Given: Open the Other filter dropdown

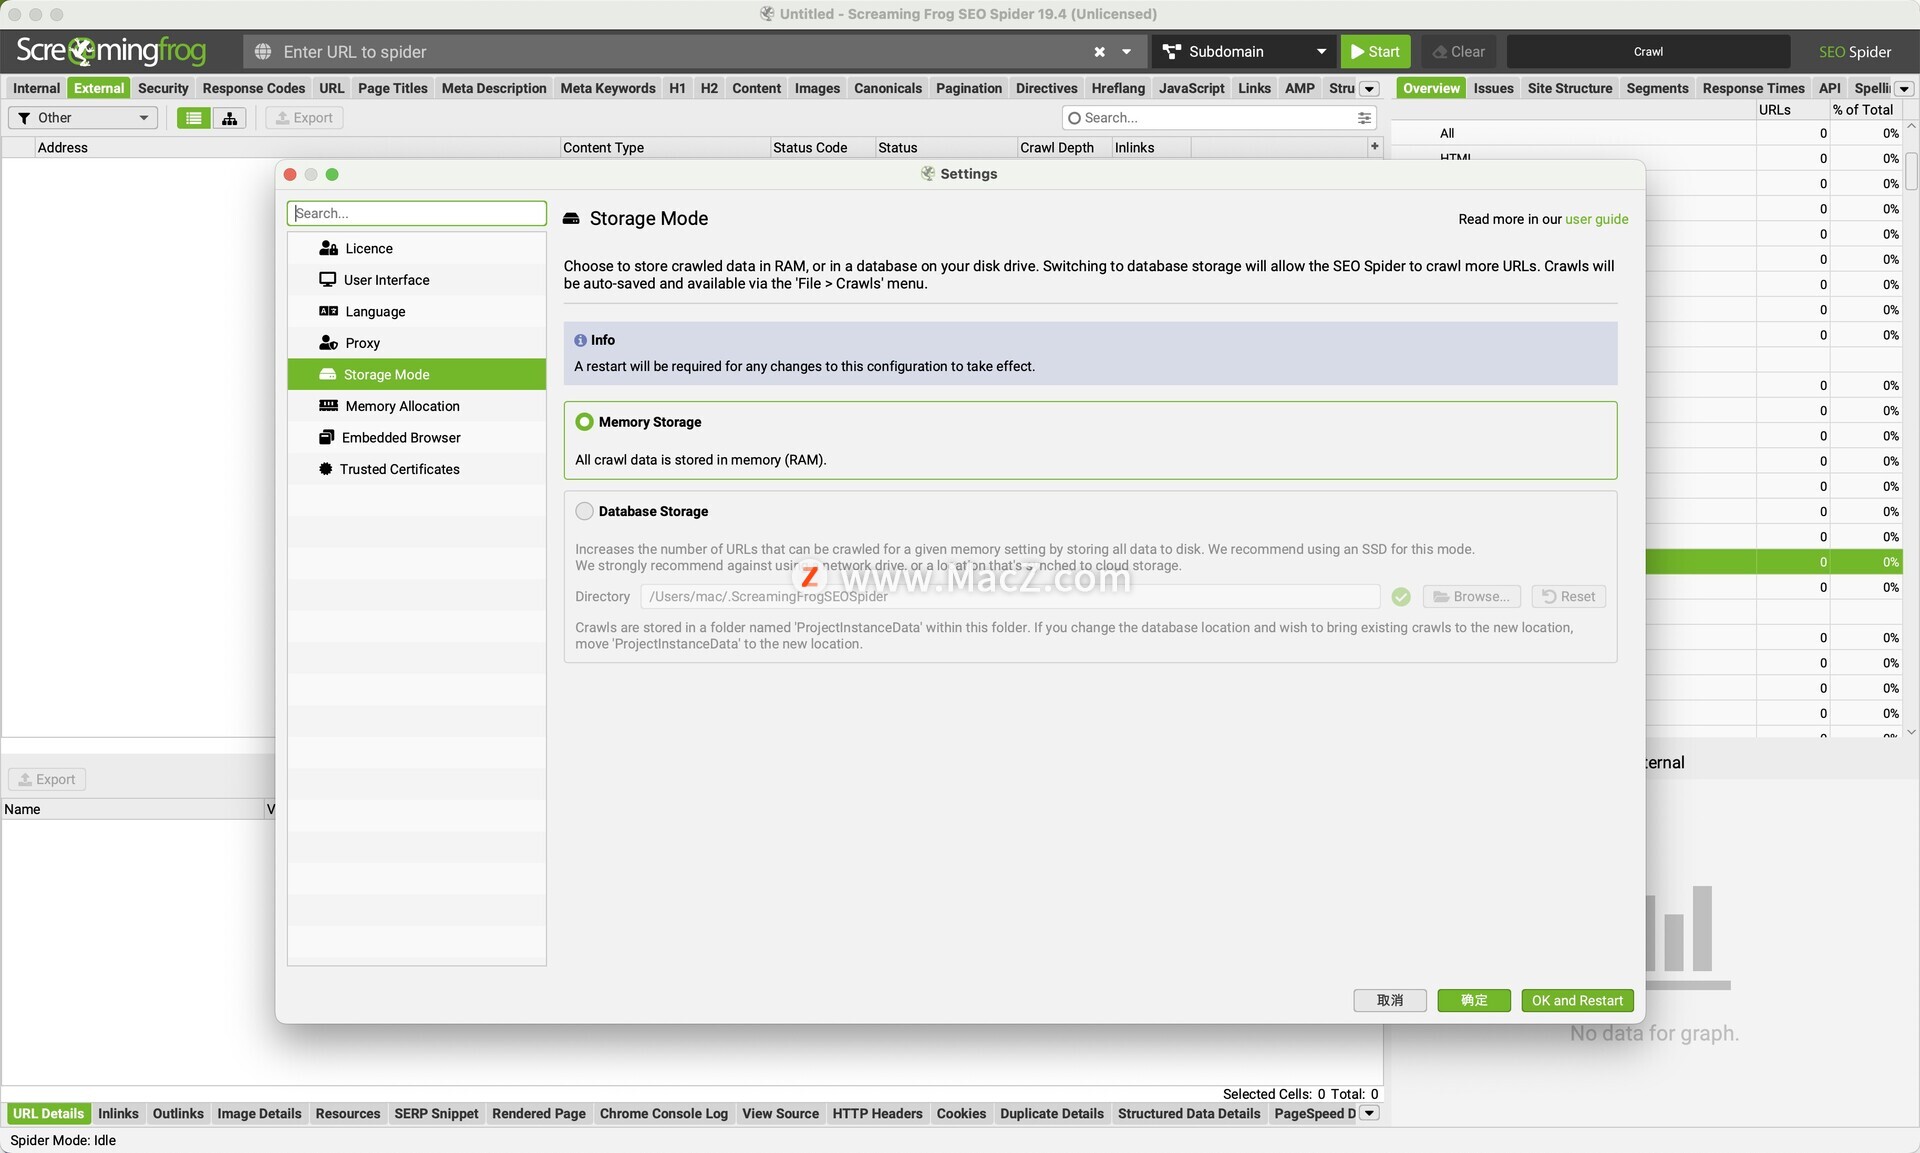Looking at the screenshot, I should point(83,118).
